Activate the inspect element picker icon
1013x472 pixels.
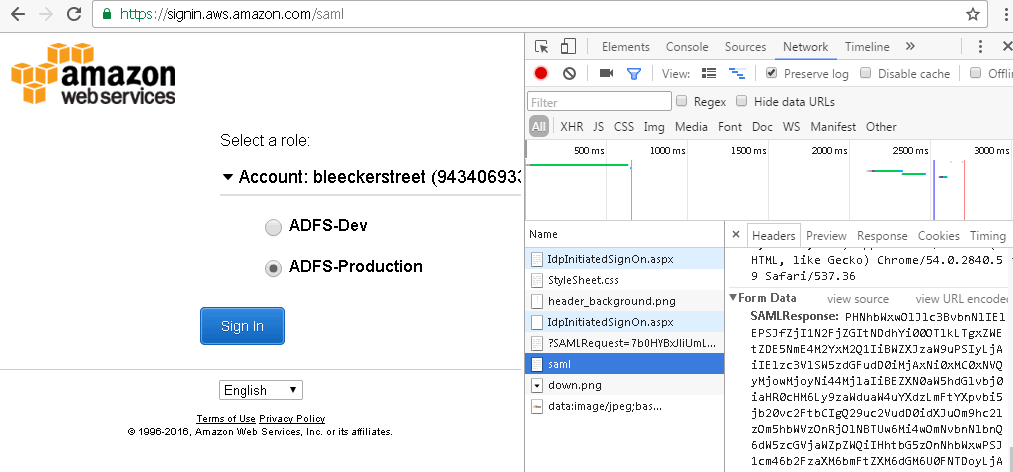[542, 46]
